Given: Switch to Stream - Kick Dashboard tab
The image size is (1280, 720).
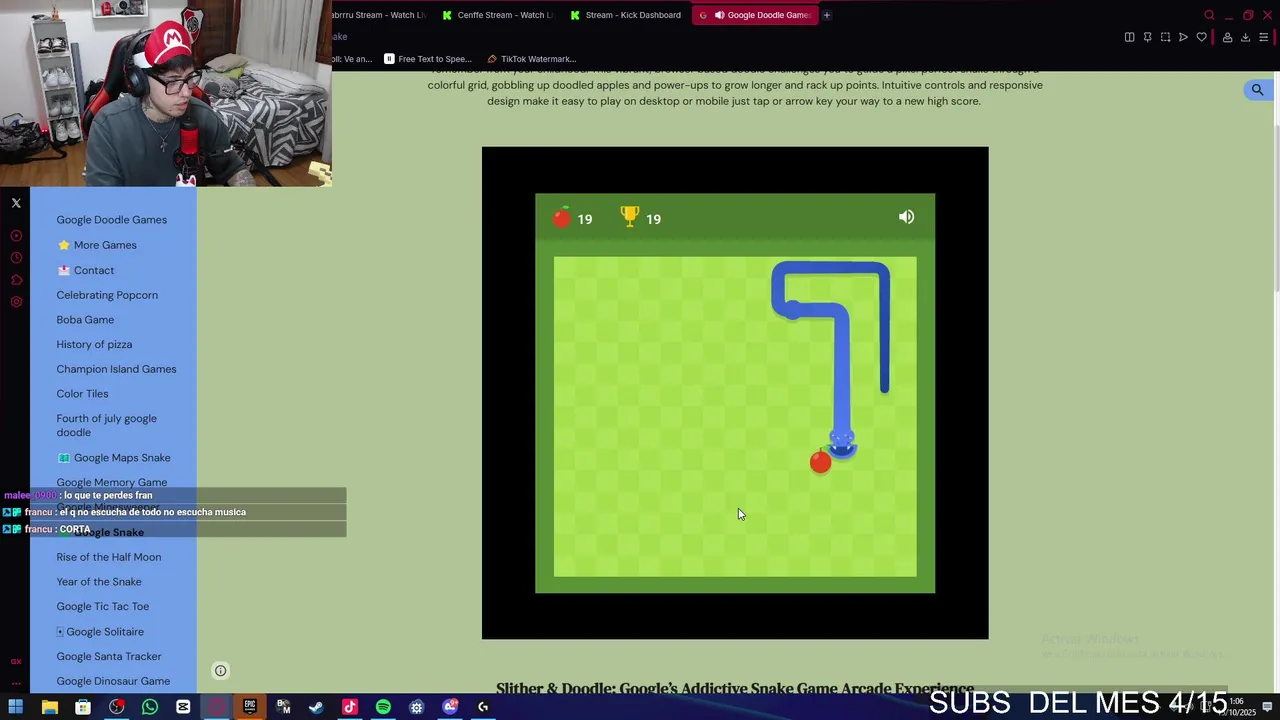Looking at the screenshot, I should click(625, 15).
